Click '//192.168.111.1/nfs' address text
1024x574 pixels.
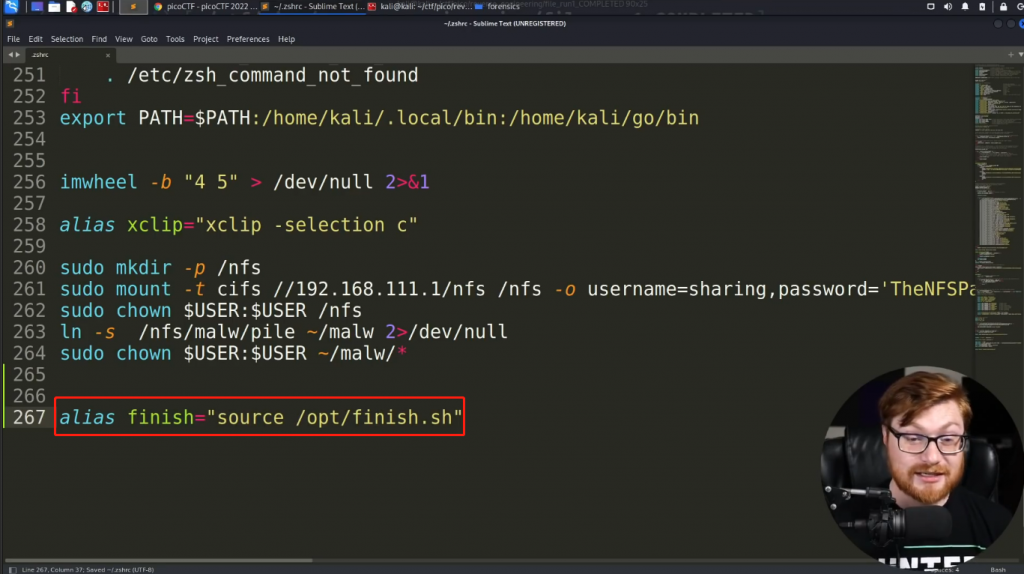pos(379,289)
